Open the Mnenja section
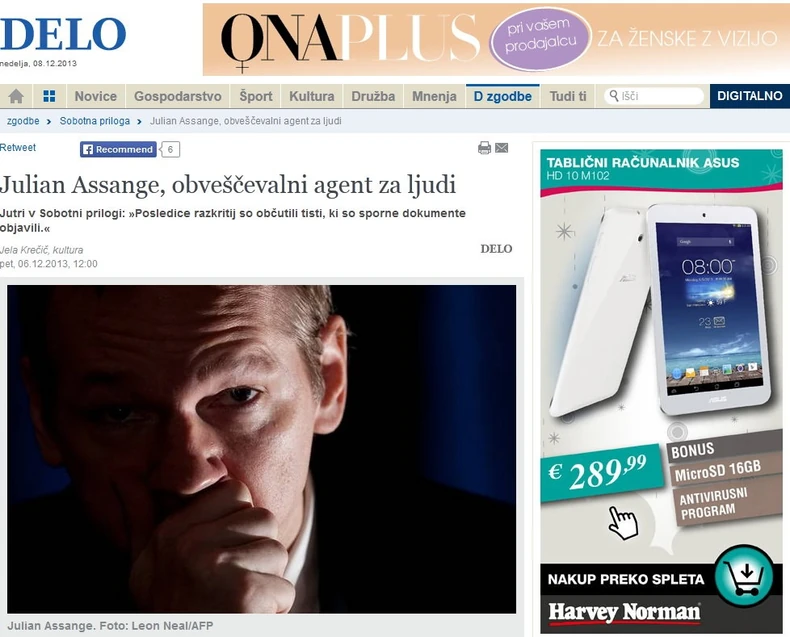 click(x=434, y=96)
